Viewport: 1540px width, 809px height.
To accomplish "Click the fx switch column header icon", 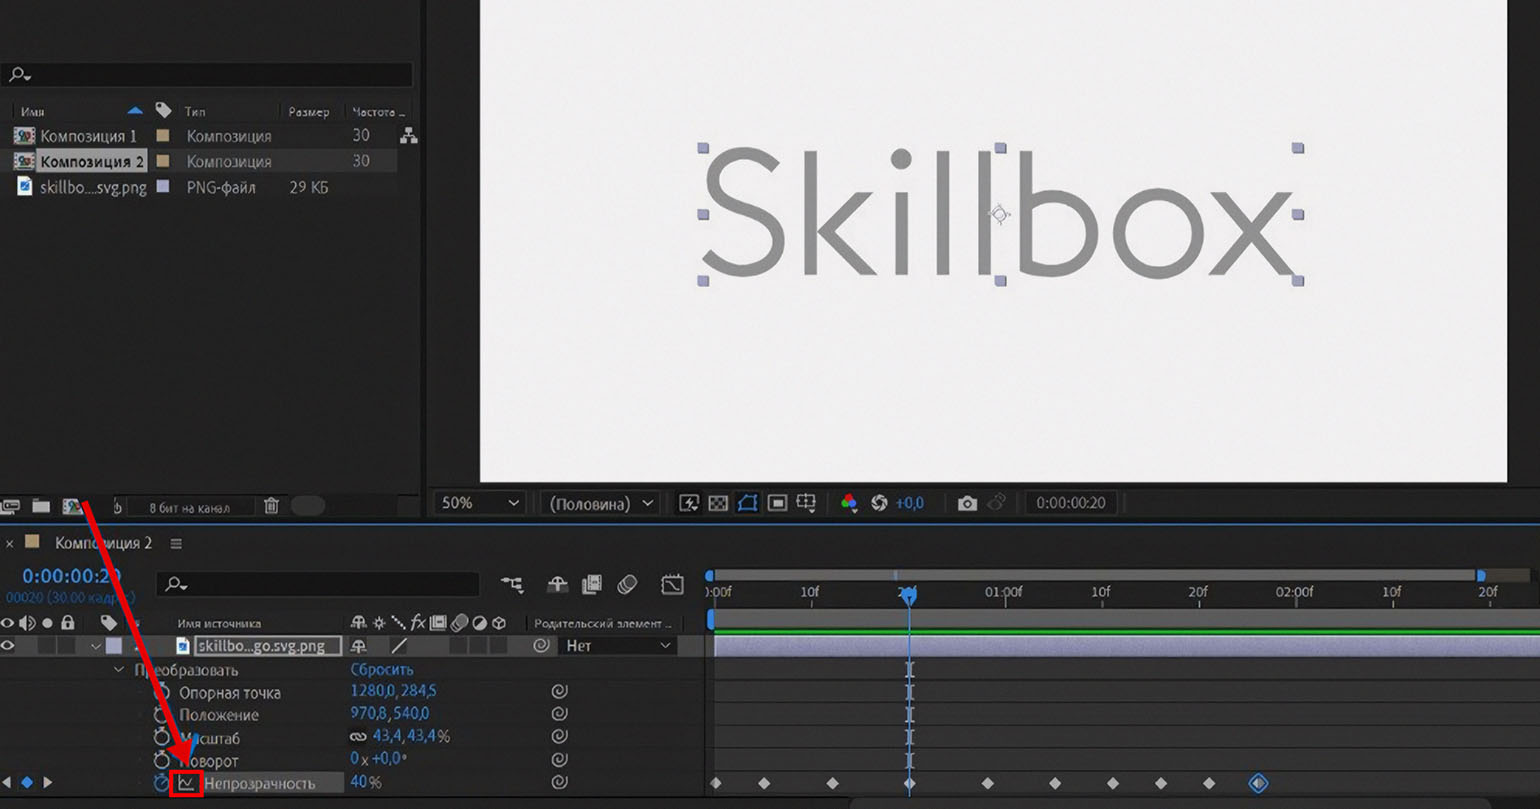I will coord(418,623).
